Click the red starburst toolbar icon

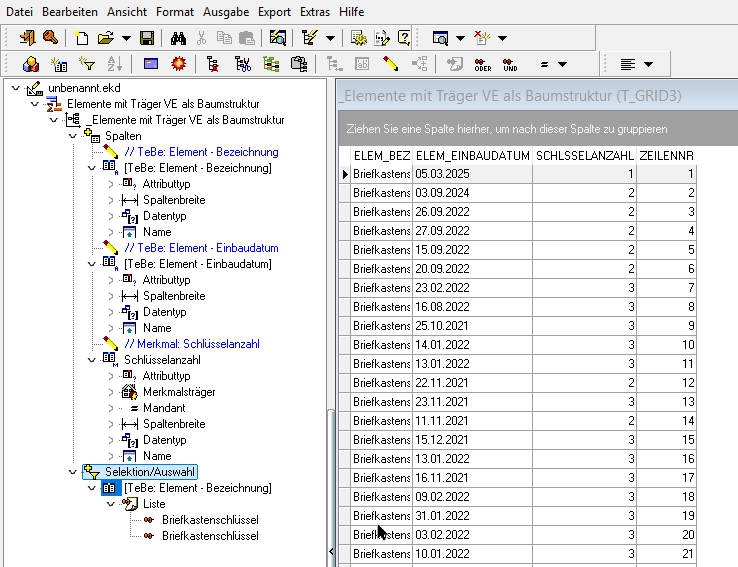click(179, 64)
